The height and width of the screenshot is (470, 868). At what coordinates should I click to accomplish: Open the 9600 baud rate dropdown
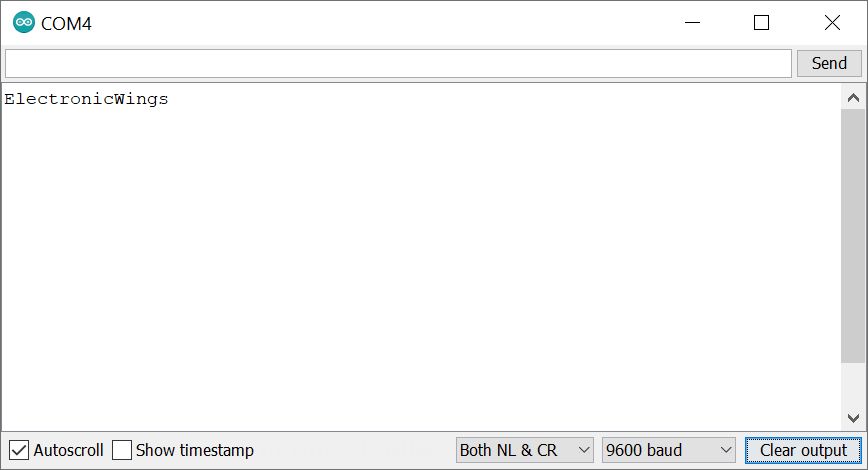[x=669, y=450]
